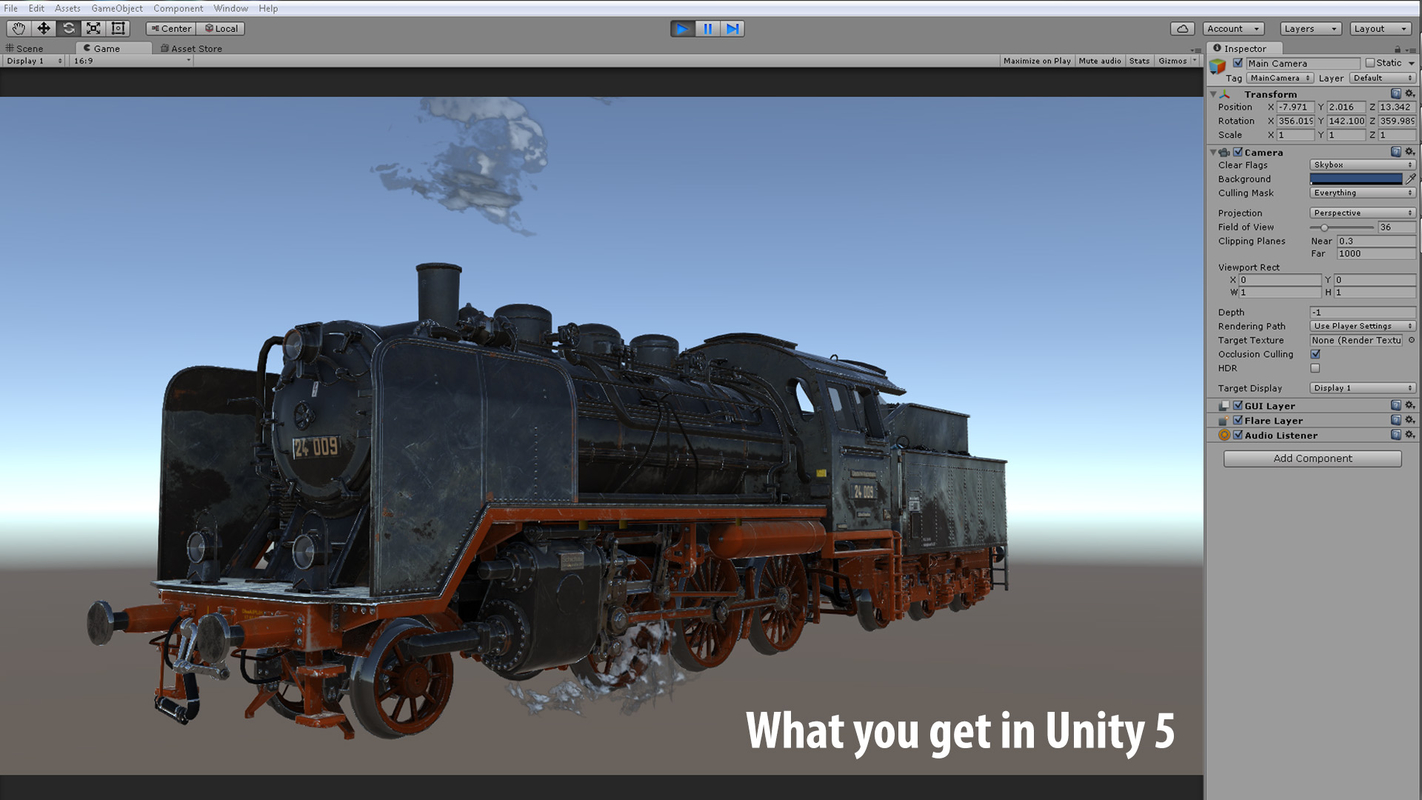Toggle Occlusion Culling off
This screenshot has width=1422, height=800.
point(1316,354)
